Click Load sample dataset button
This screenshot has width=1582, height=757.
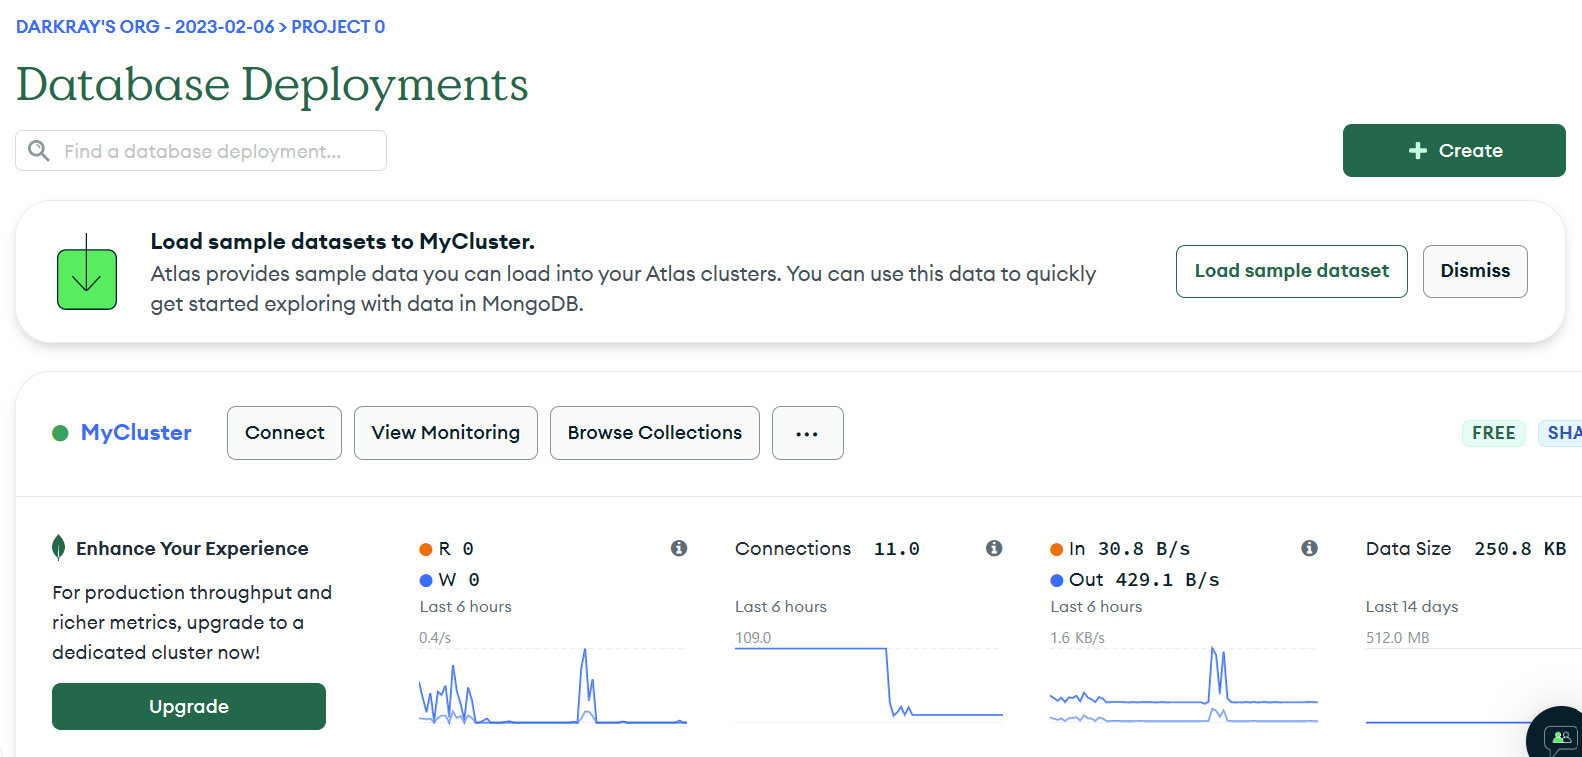[1292, 271]
